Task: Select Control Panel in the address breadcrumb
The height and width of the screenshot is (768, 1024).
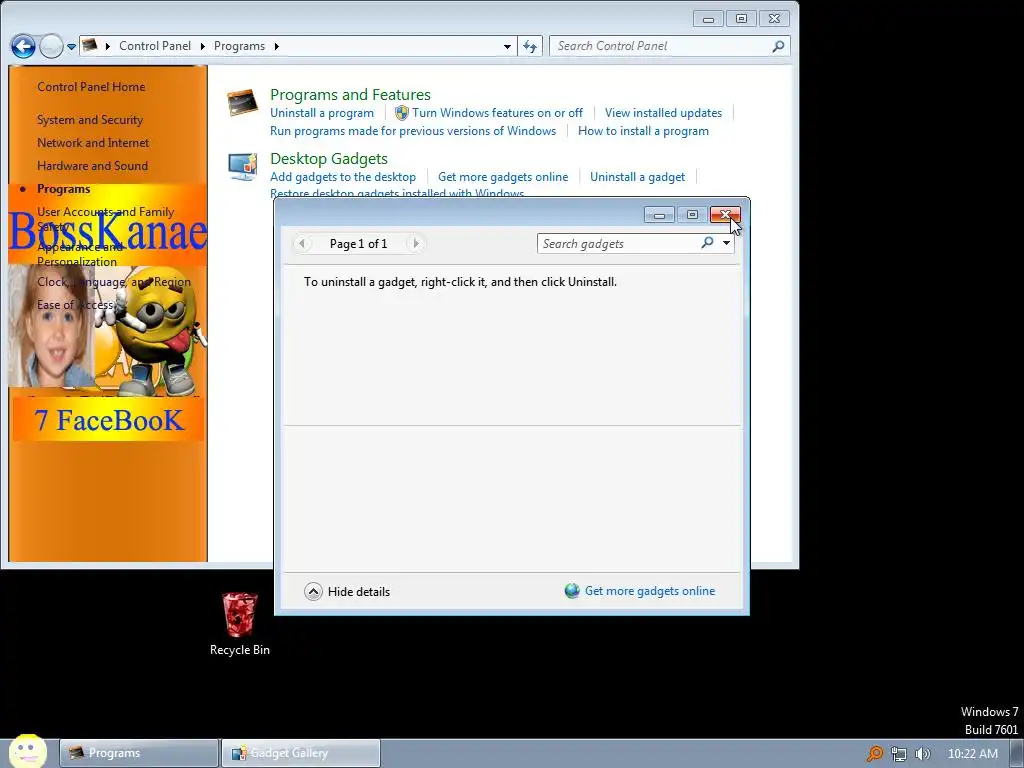Action: tap(155, 46)
